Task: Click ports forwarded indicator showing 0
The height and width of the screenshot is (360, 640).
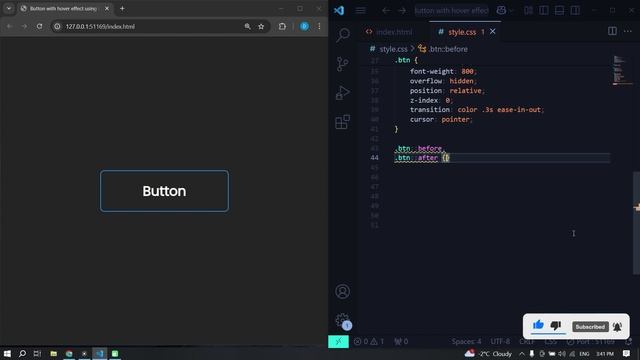Action: tap(401, 341)
